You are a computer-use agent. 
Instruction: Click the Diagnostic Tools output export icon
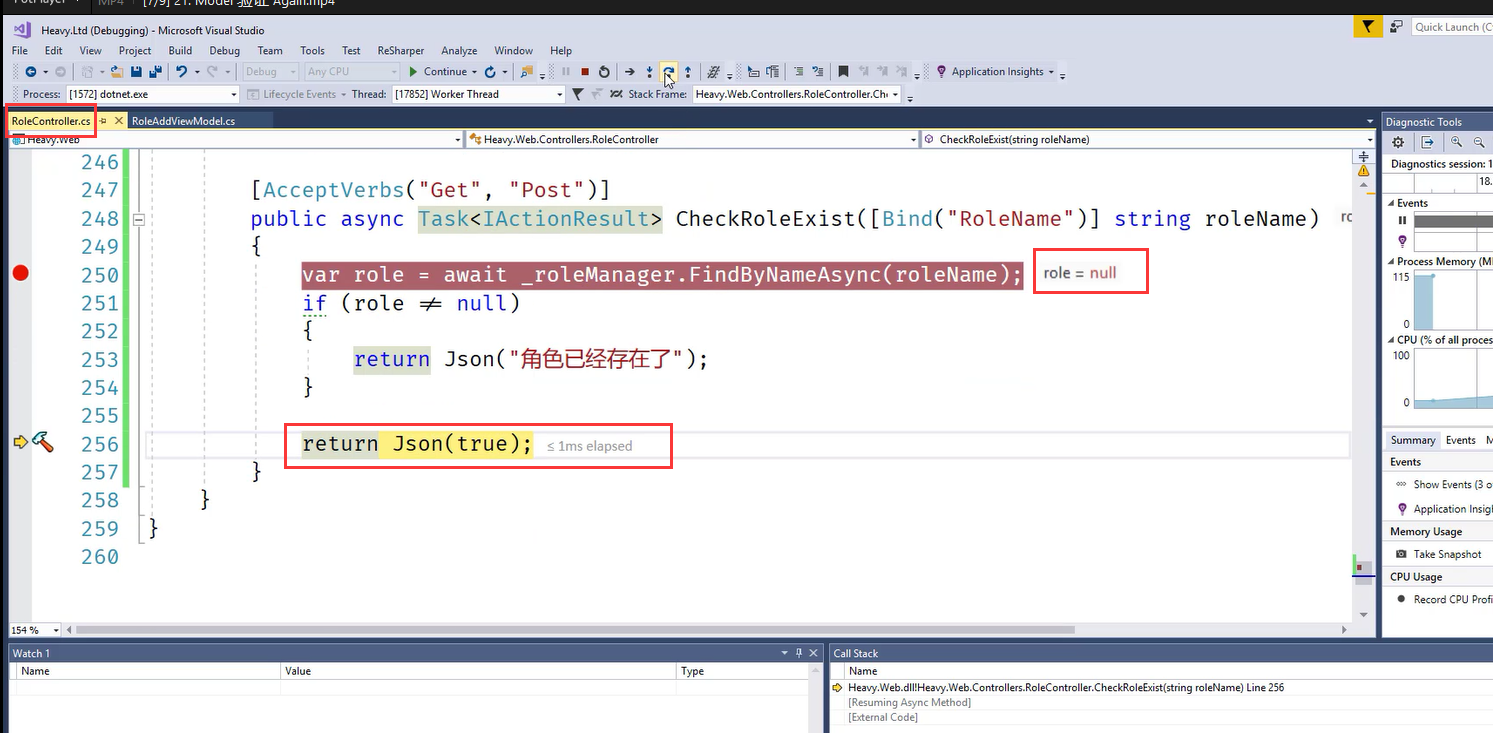(x=1427, y=143)
